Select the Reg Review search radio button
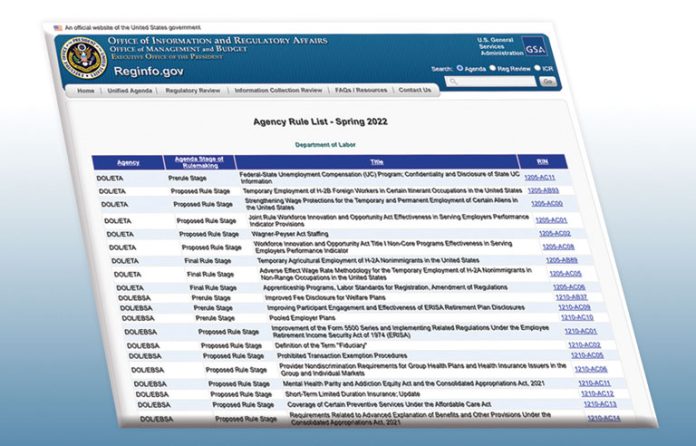Screen dimensions: 696x446 [x=492, y=68]
